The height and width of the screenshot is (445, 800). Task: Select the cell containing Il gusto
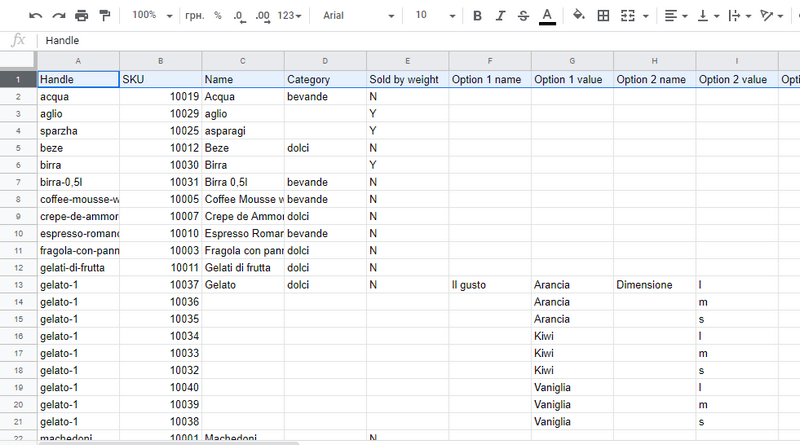[x=490, y=285]
